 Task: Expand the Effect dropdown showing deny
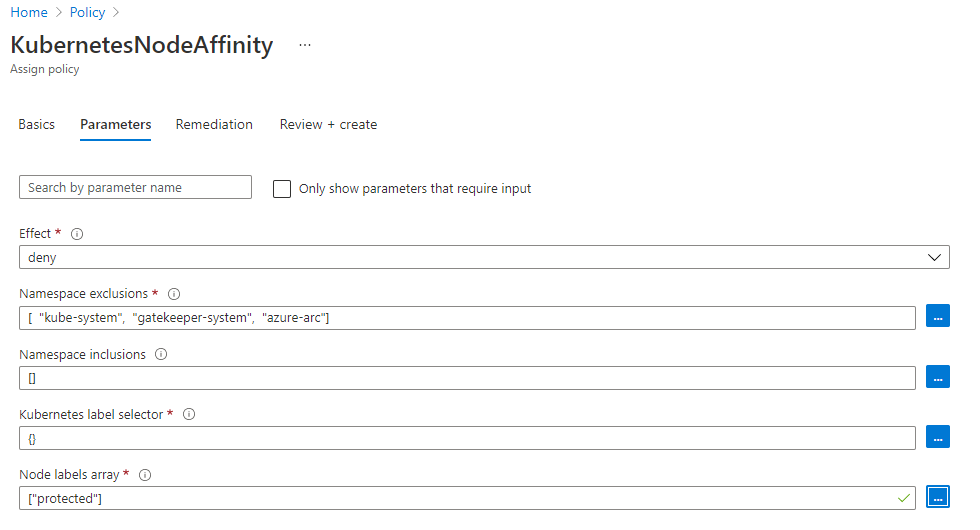point(484,257)
